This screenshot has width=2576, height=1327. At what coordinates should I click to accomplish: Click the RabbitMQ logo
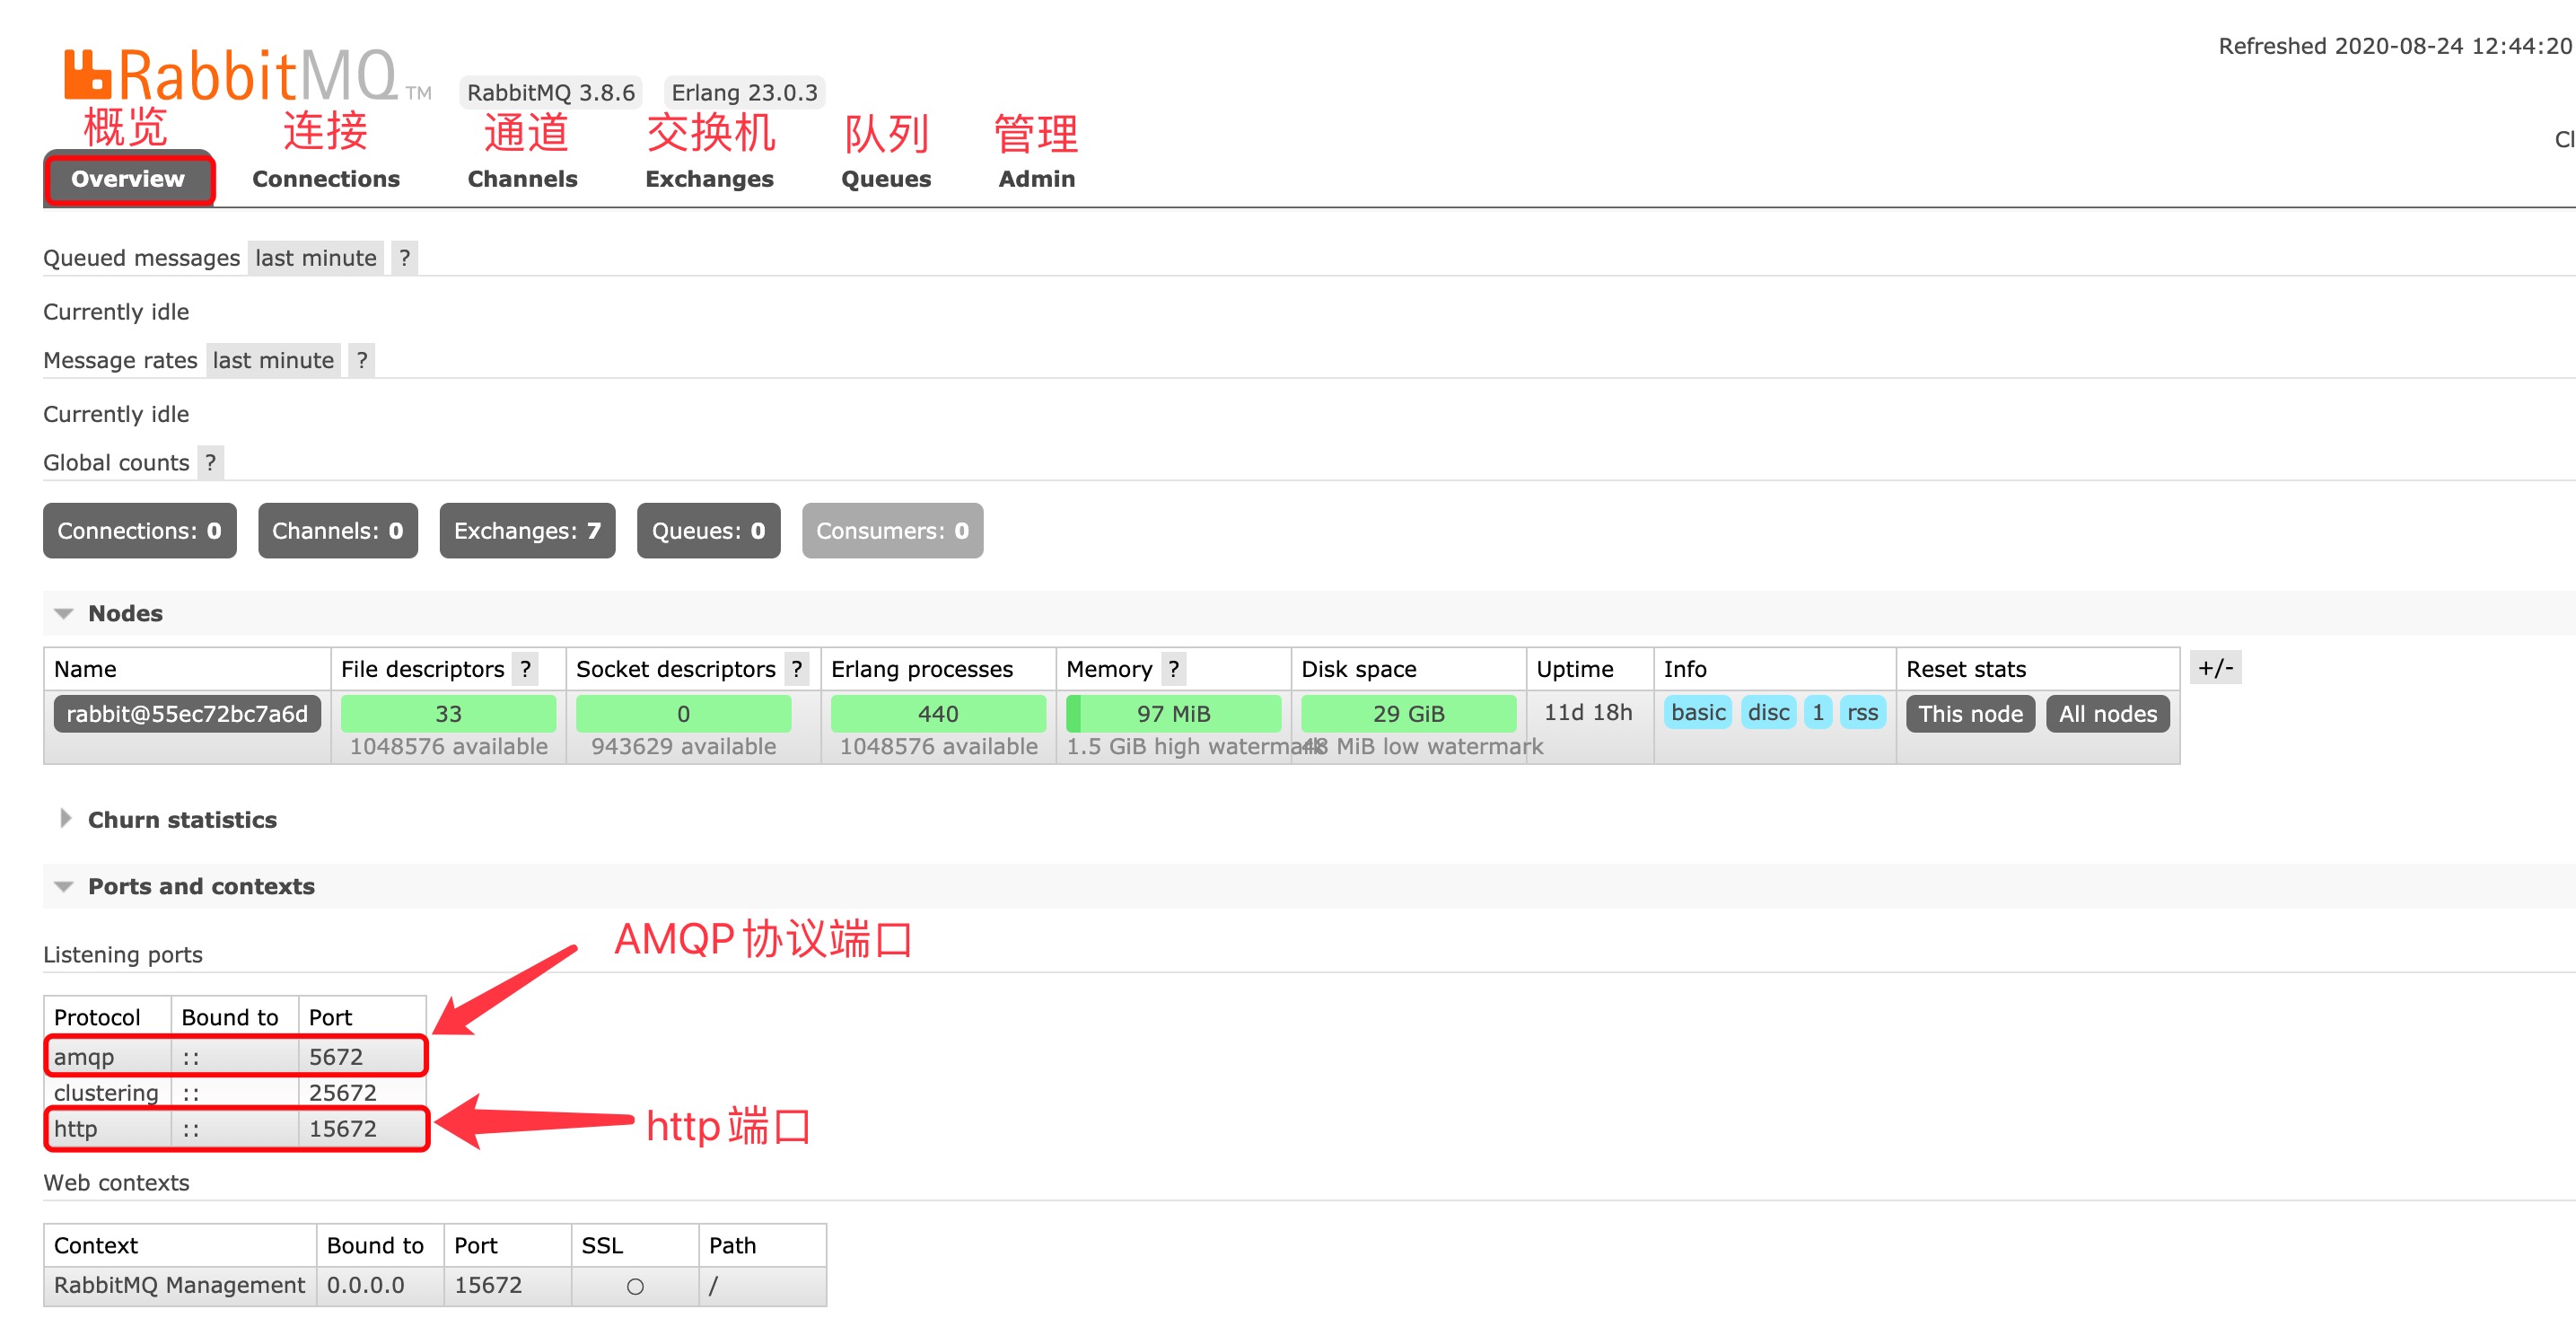point(230,75)
